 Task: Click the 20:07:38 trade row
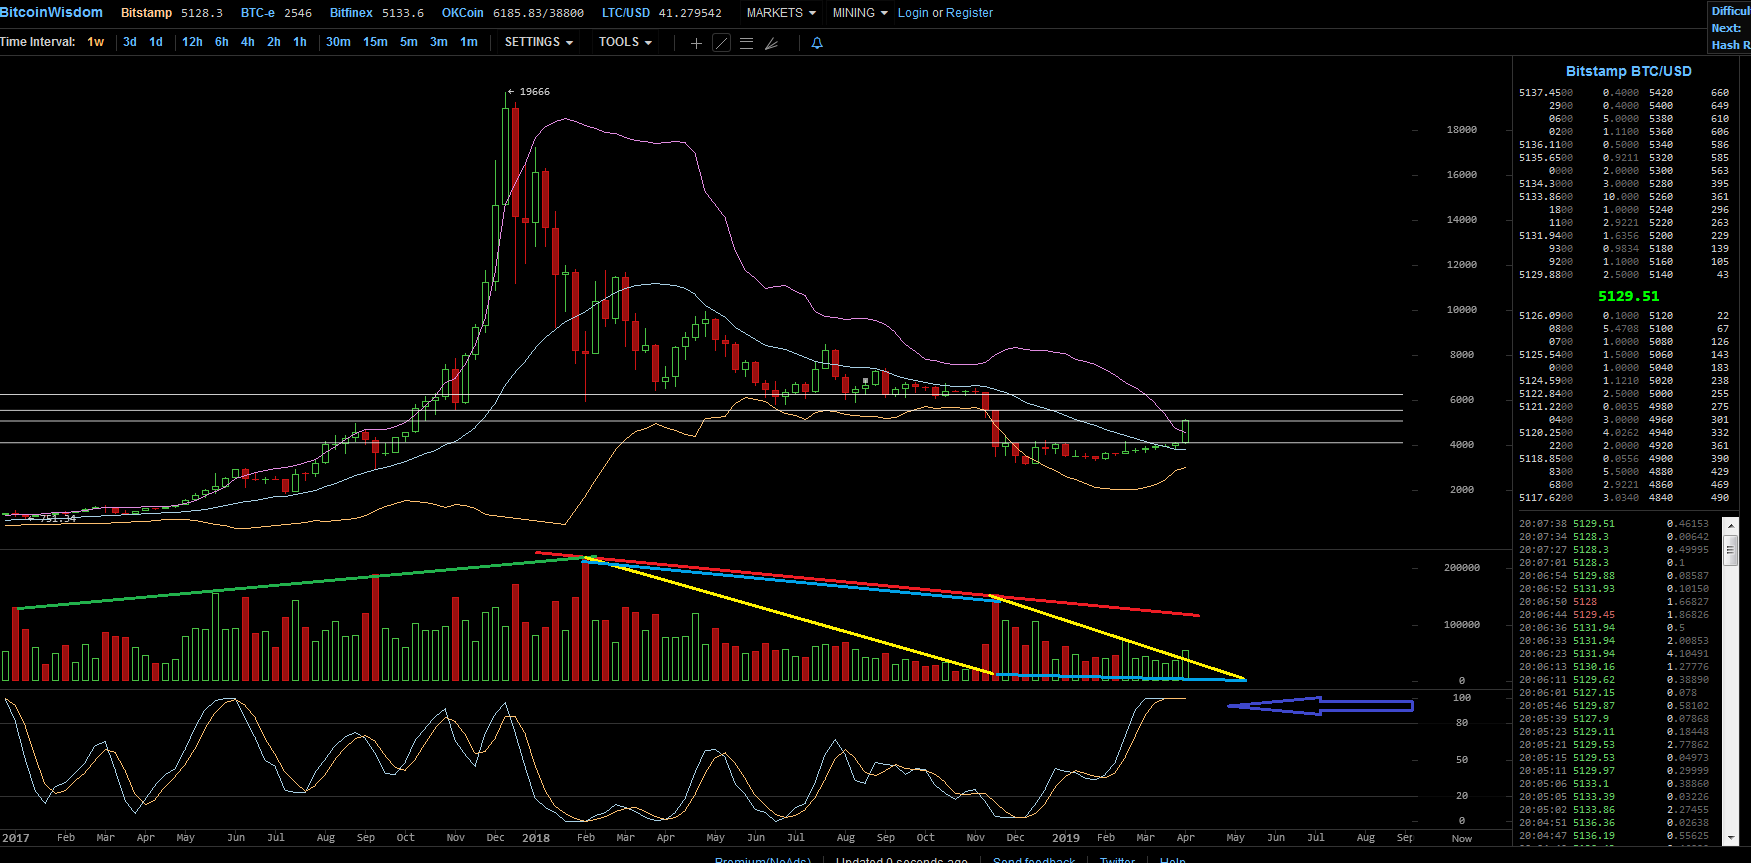click(x=1614, y=524)
